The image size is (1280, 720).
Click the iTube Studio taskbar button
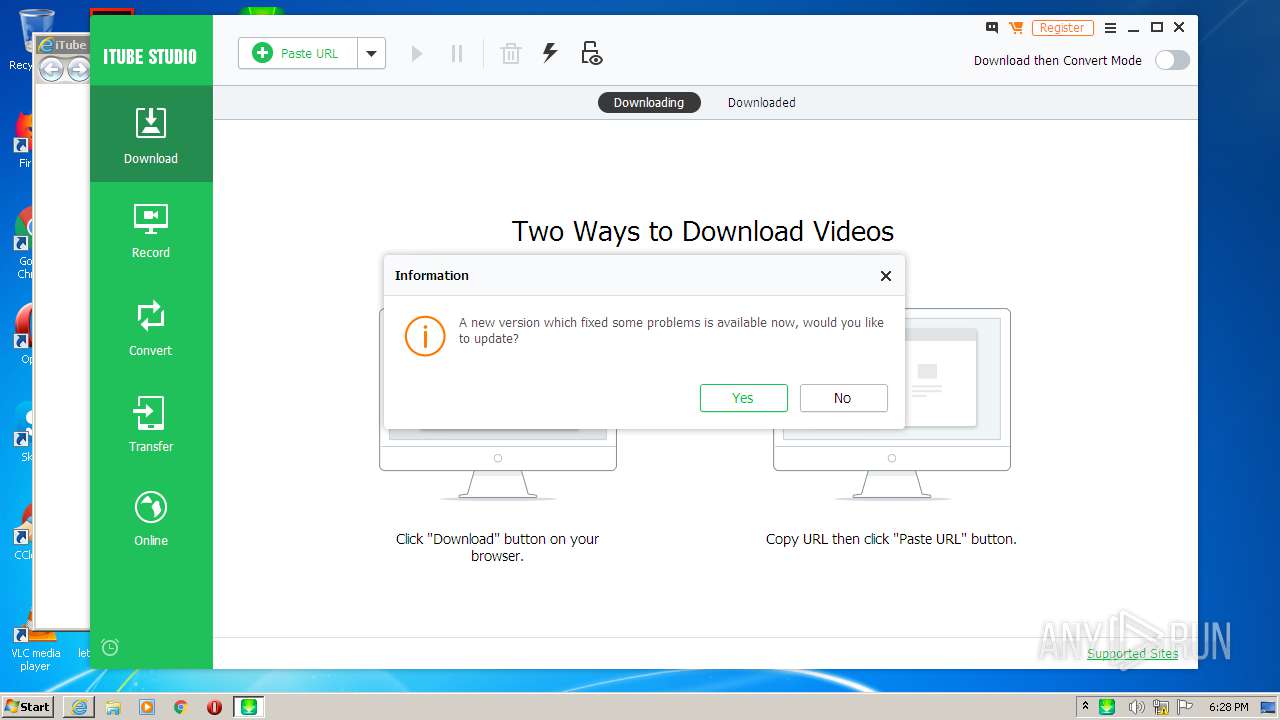tap(249, 707)
